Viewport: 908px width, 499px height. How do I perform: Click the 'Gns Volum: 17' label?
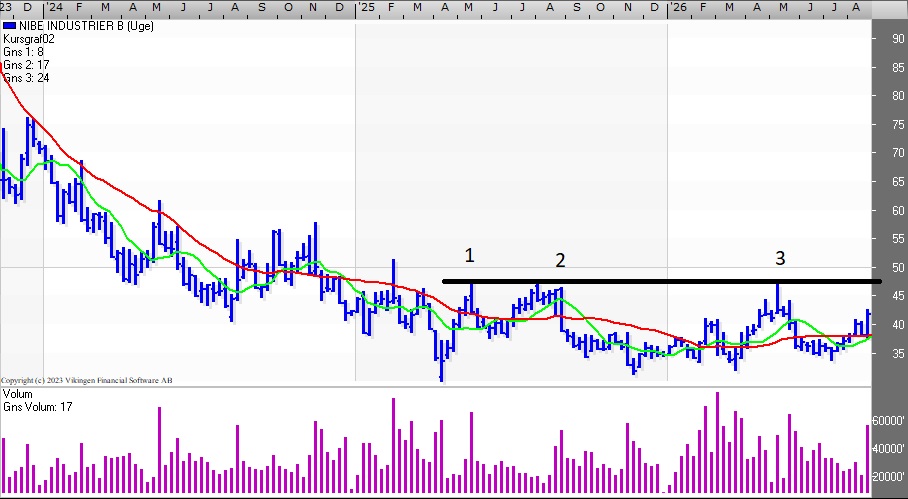pos(38,407)
